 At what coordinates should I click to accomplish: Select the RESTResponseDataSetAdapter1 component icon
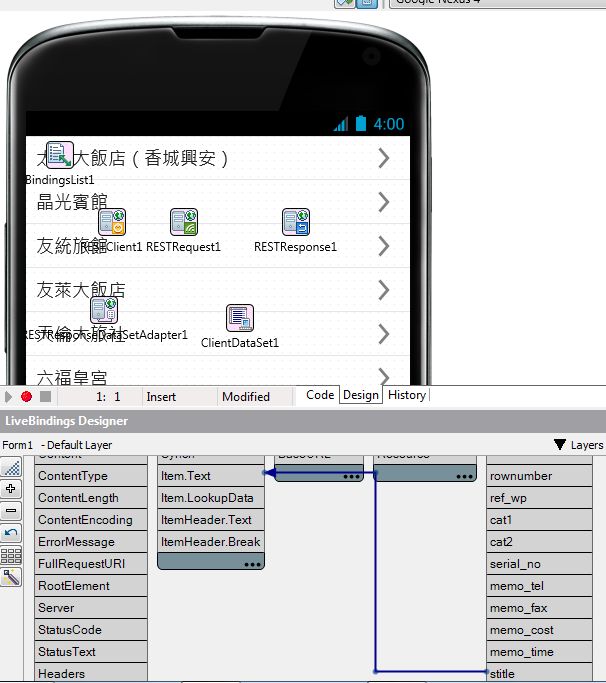(x=104, y=310)
